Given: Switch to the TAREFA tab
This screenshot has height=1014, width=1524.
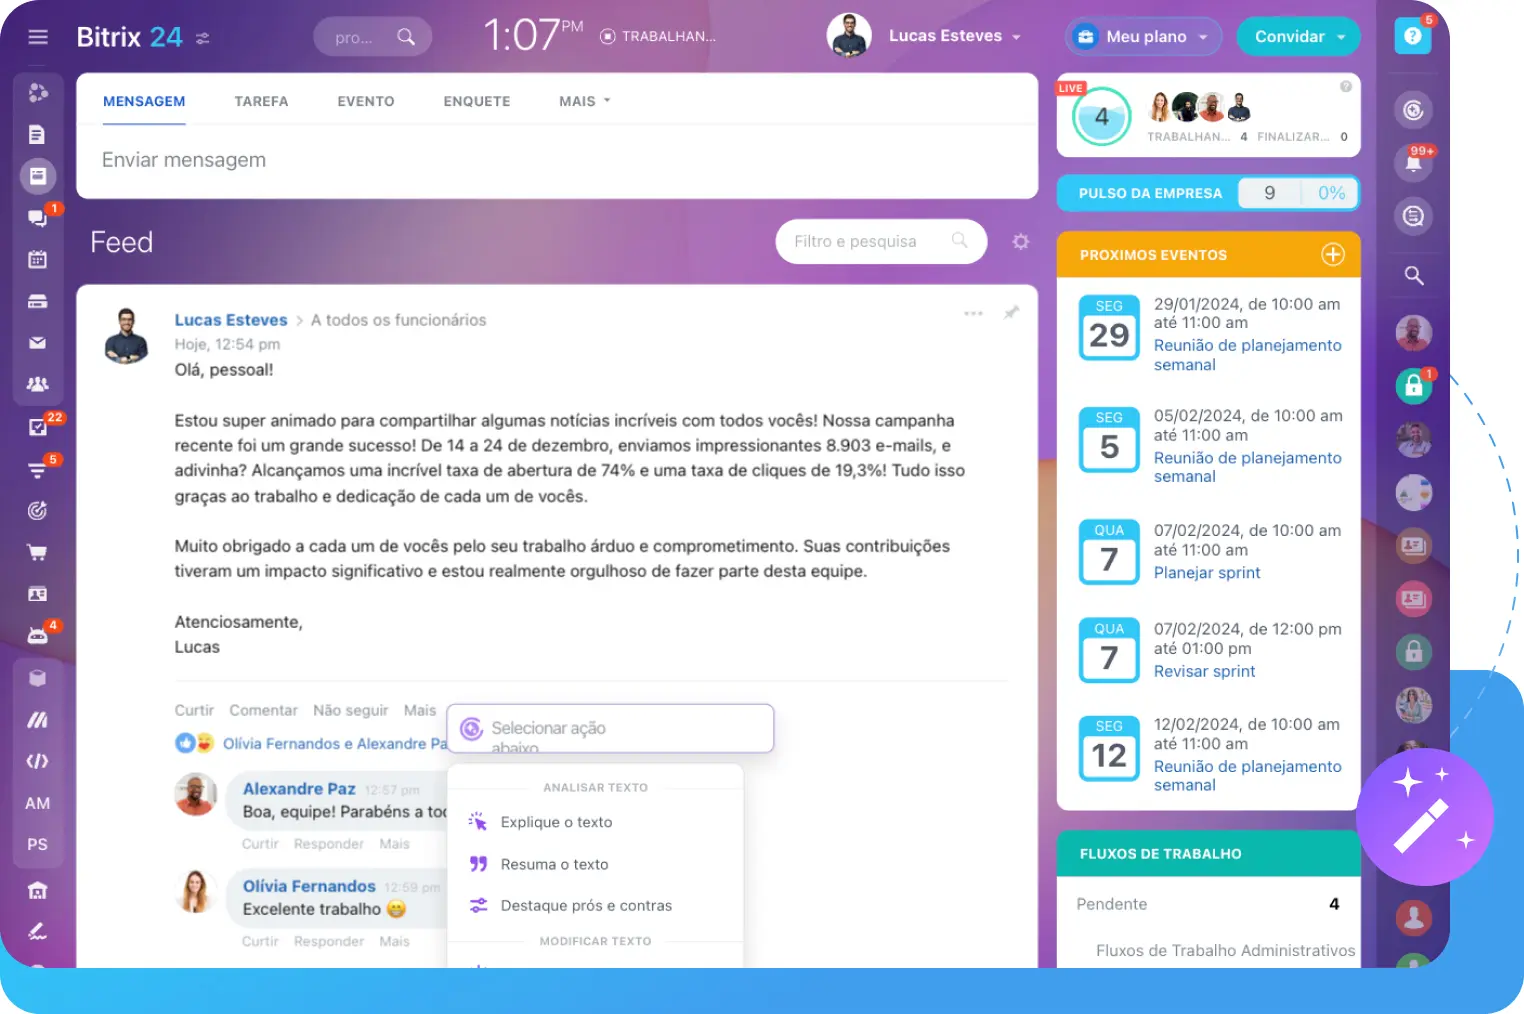Looking at the screenshot, I should pos(261,101).
